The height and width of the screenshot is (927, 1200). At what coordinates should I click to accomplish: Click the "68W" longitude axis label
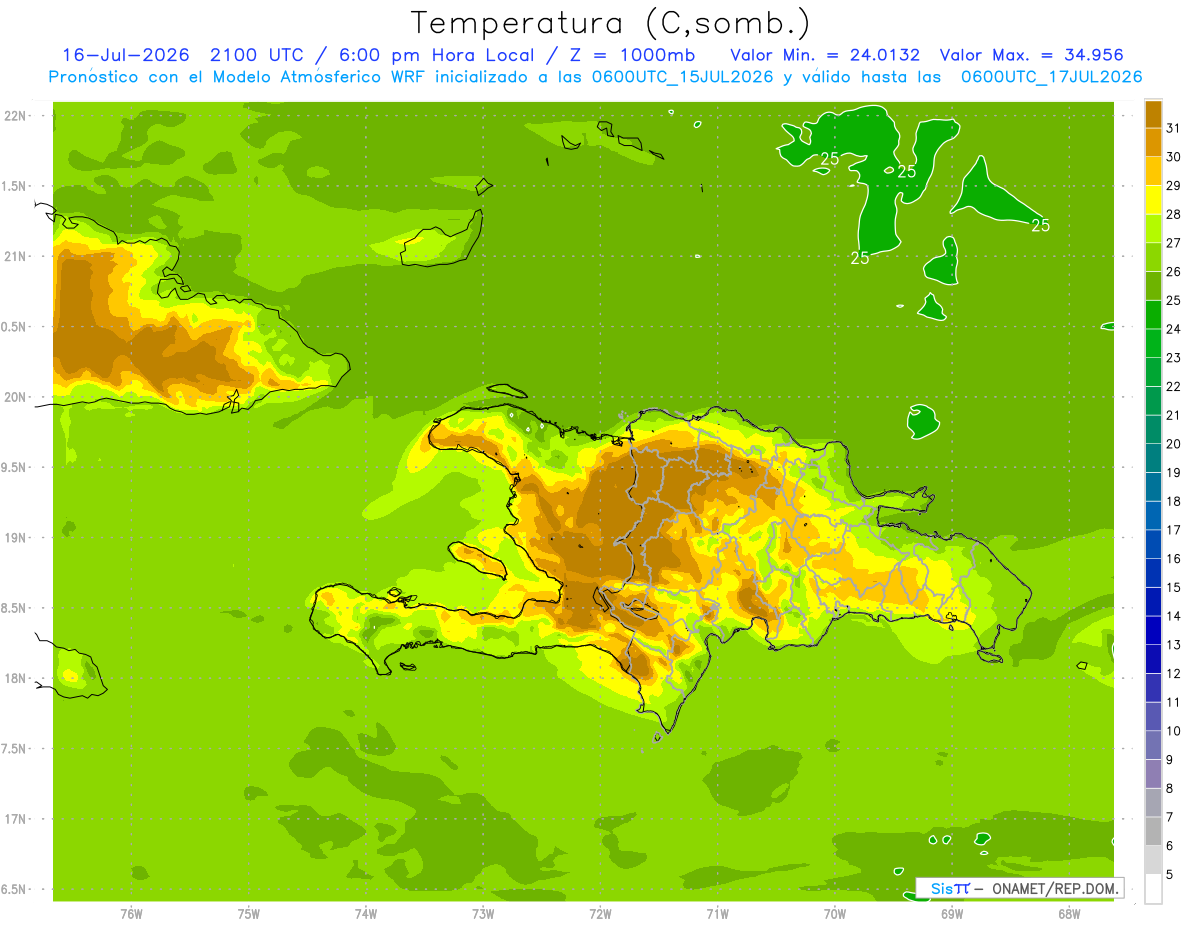(x=1069, y=913)
